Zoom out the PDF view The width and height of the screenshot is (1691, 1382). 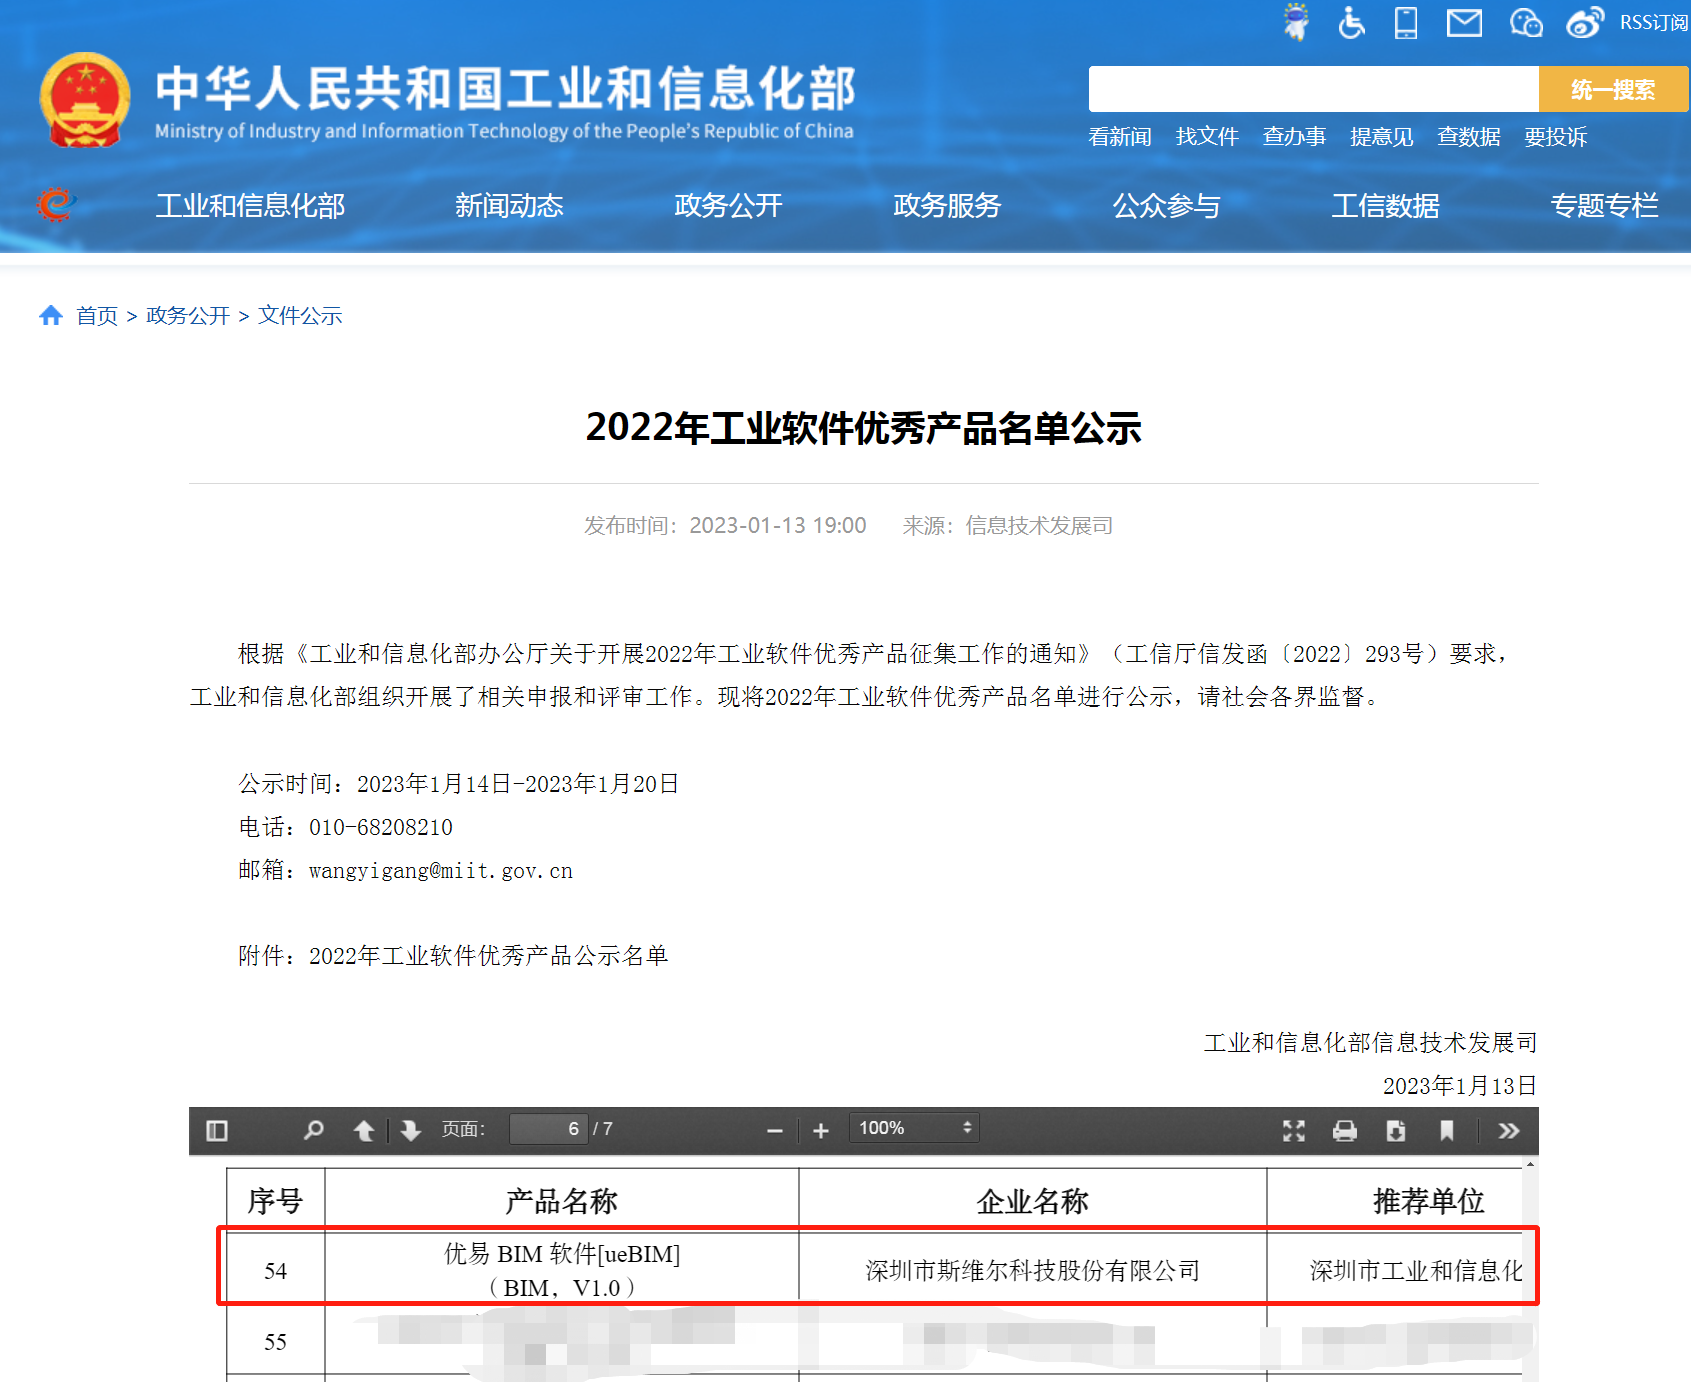click(x=774, y=1130)
